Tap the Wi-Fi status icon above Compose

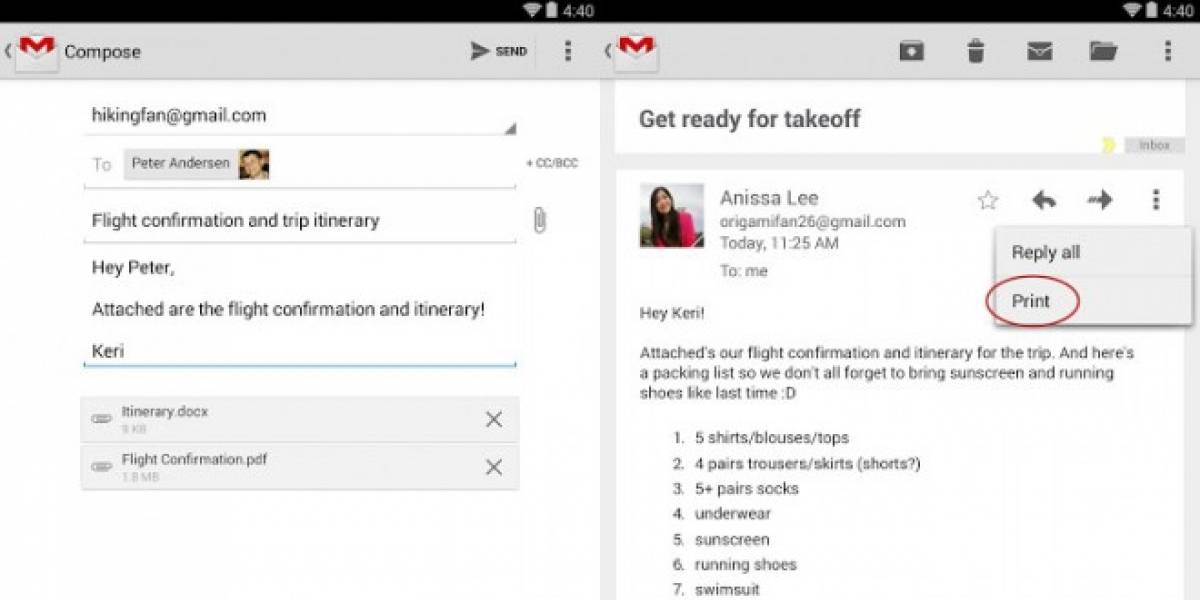[x=533, y=10]
